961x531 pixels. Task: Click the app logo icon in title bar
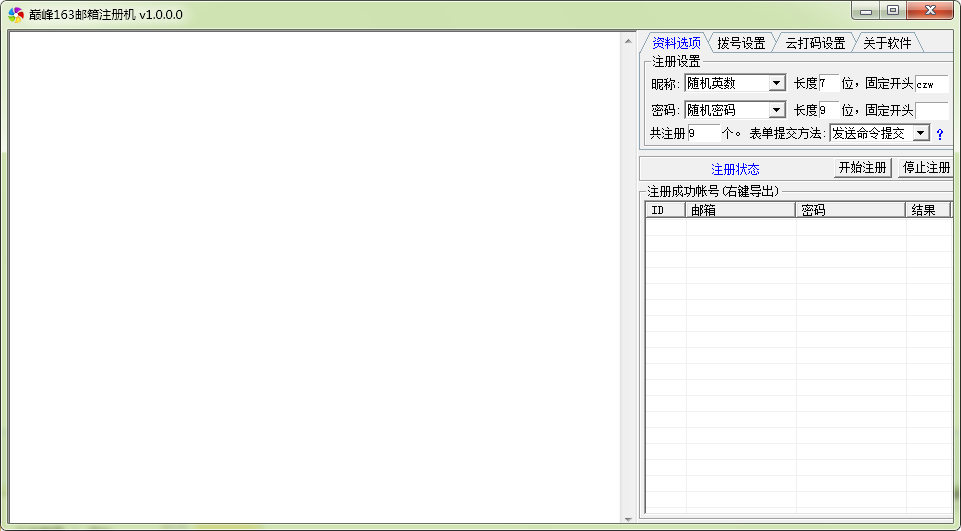(16, 15)
